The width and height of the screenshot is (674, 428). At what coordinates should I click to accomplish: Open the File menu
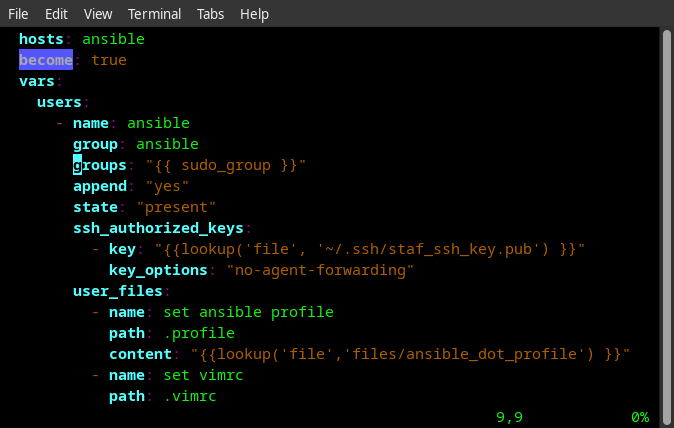tap(18, 14)
